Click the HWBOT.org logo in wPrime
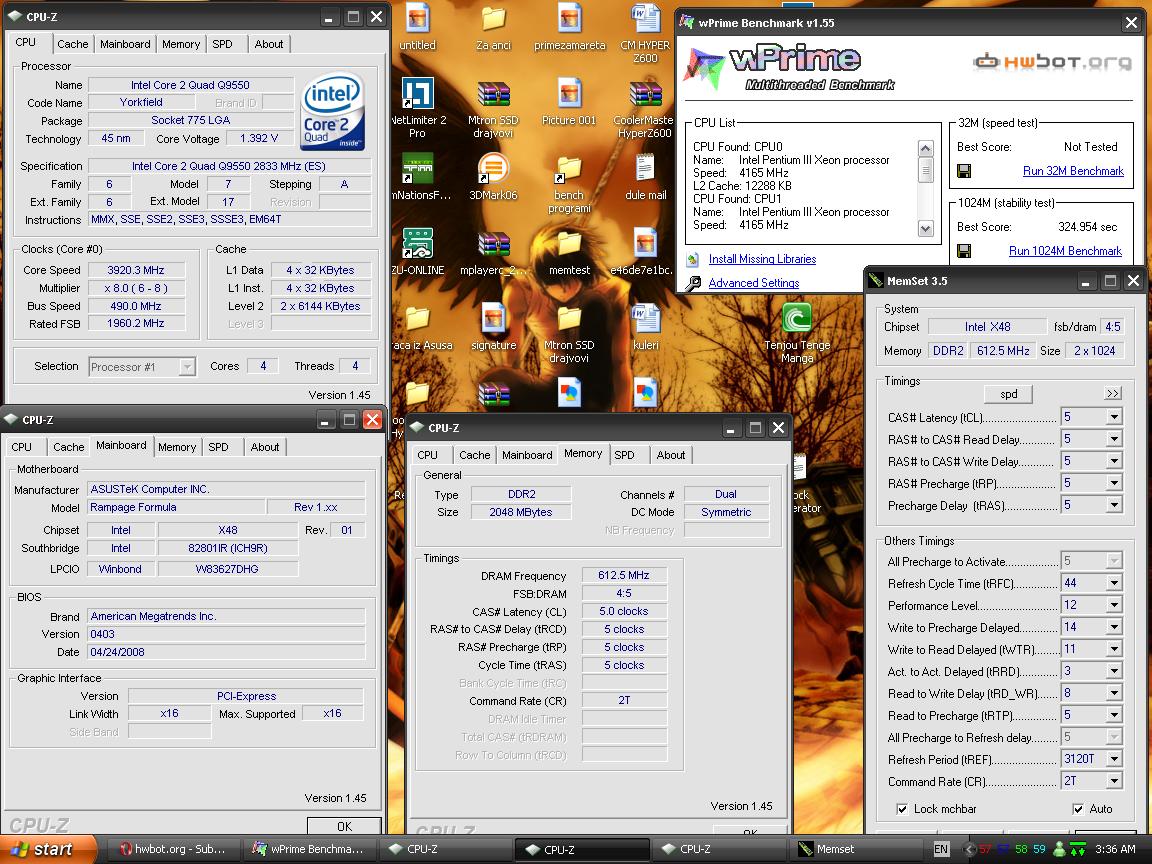 coord(1052,61)
